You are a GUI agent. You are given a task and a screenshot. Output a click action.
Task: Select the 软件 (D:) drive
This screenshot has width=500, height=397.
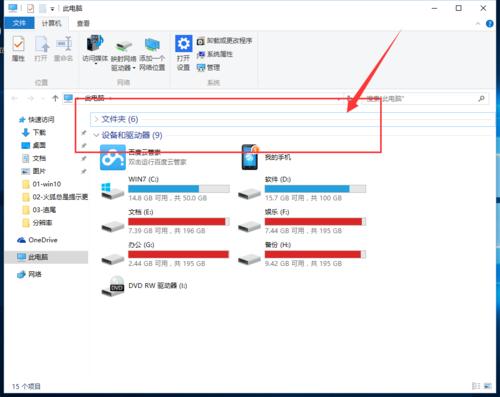(302, 189)
